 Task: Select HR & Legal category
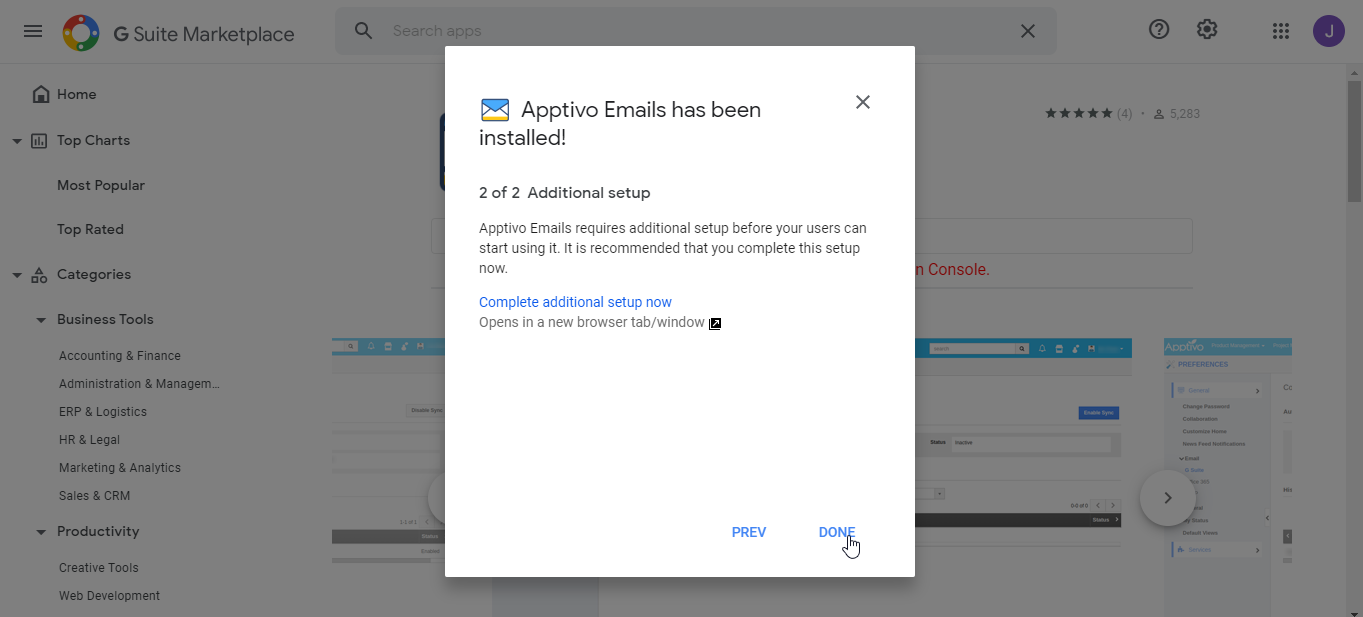click(x=89, y=440)
